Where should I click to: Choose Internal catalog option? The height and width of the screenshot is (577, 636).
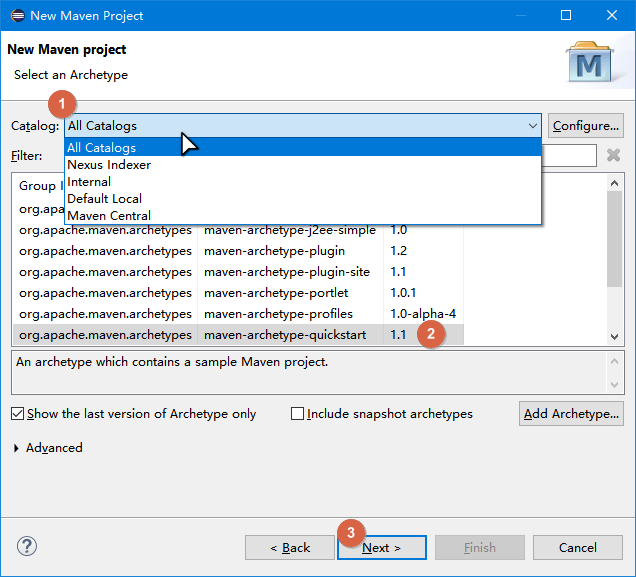point(303,182)
